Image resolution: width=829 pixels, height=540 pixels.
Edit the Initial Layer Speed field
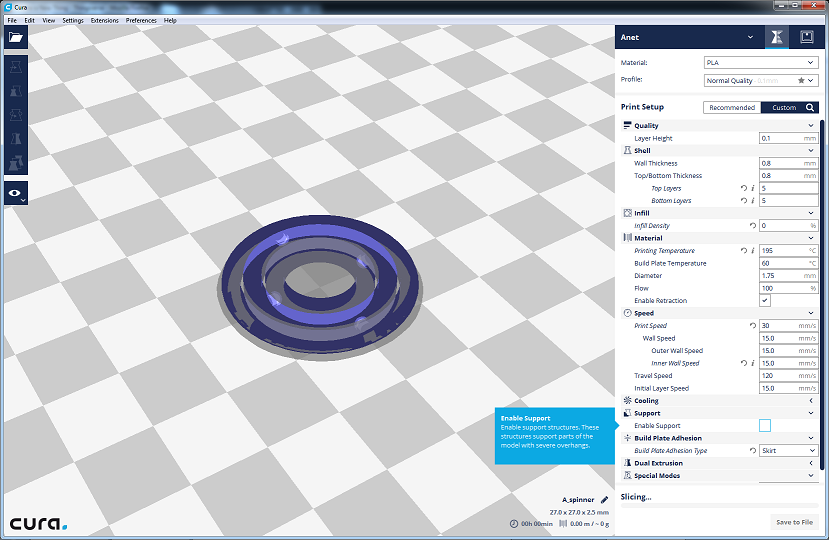click(788, 388)
